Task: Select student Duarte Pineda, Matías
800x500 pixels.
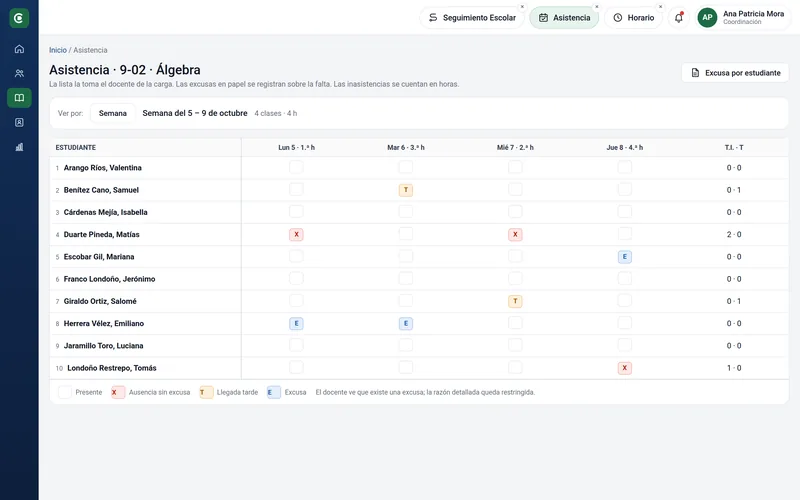Action: pyautogui.click(x=102, y=235)
